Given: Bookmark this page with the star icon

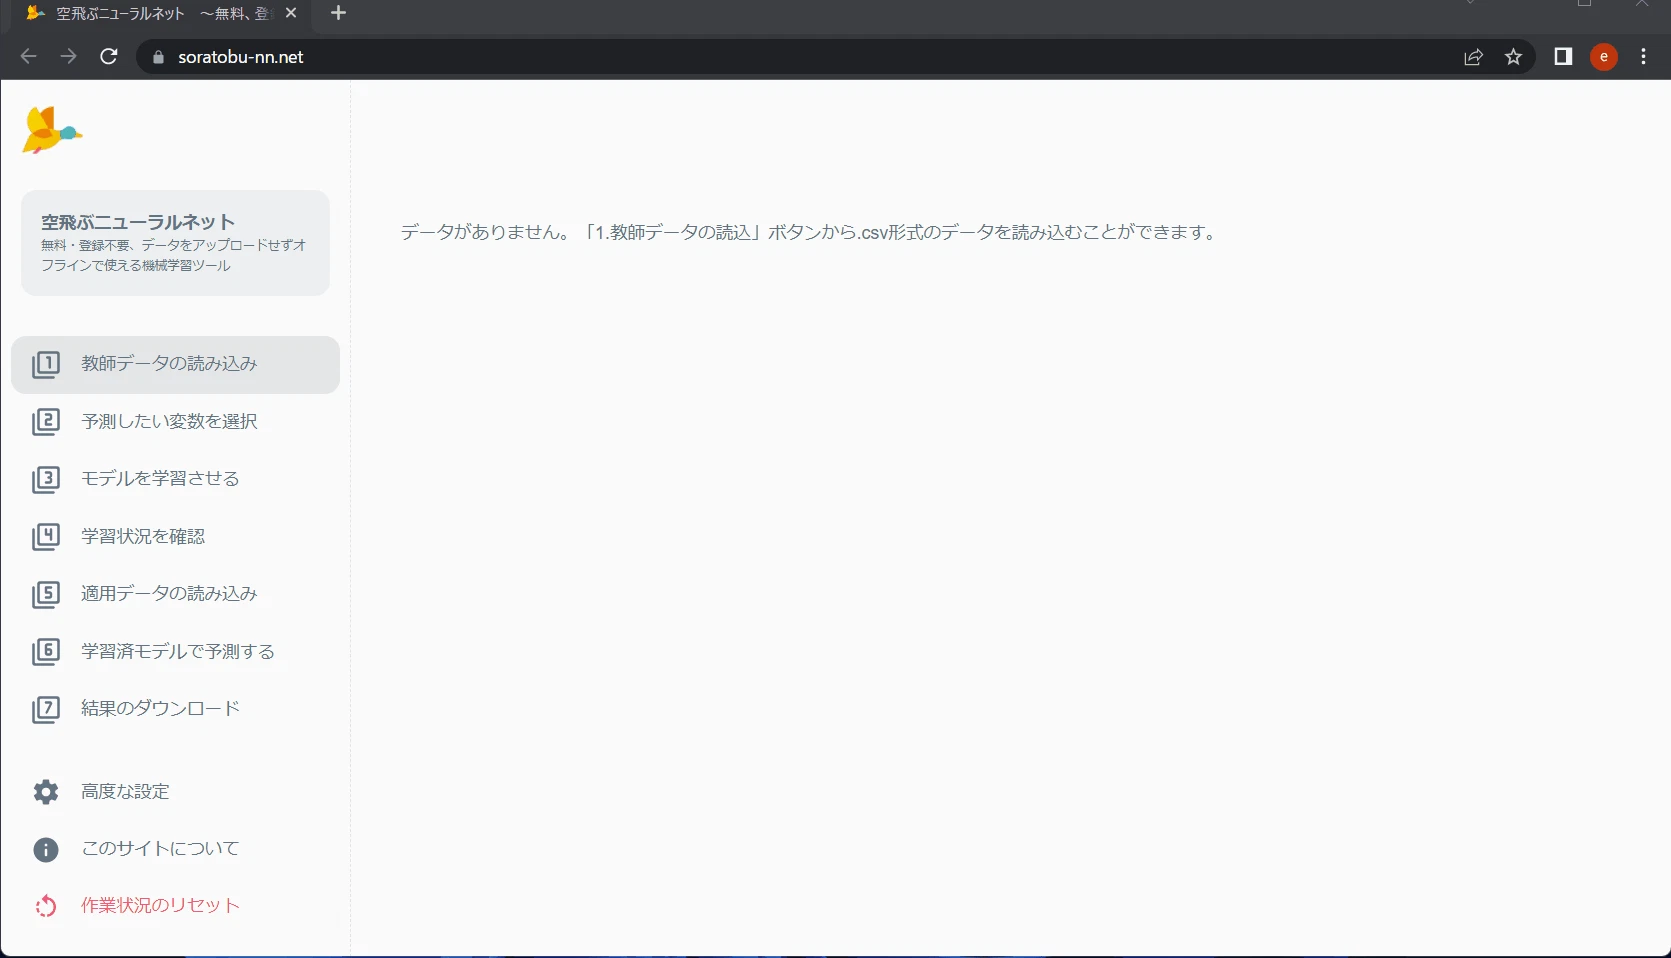Looking at the screenshot, I should pyautogui.click(x=1514, y=57).
